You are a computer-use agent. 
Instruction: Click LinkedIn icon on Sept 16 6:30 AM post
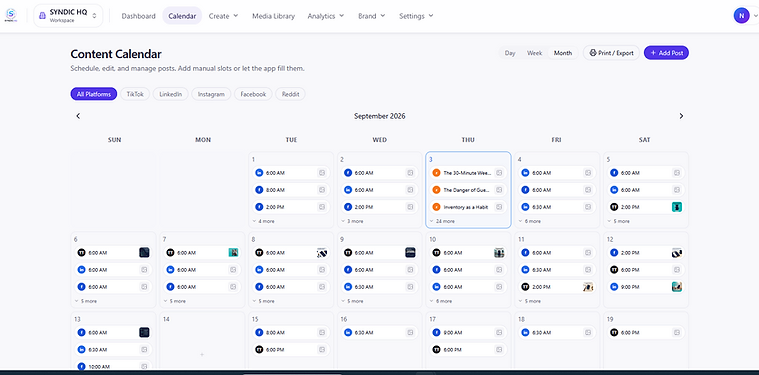(348, 332)
